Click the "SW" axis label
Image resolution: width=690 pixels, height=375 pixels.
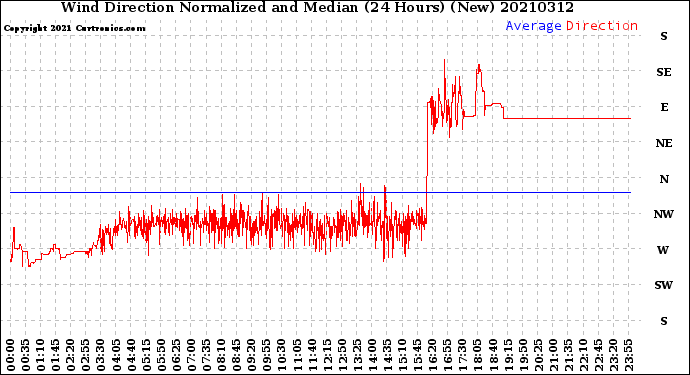pos(664,285)
